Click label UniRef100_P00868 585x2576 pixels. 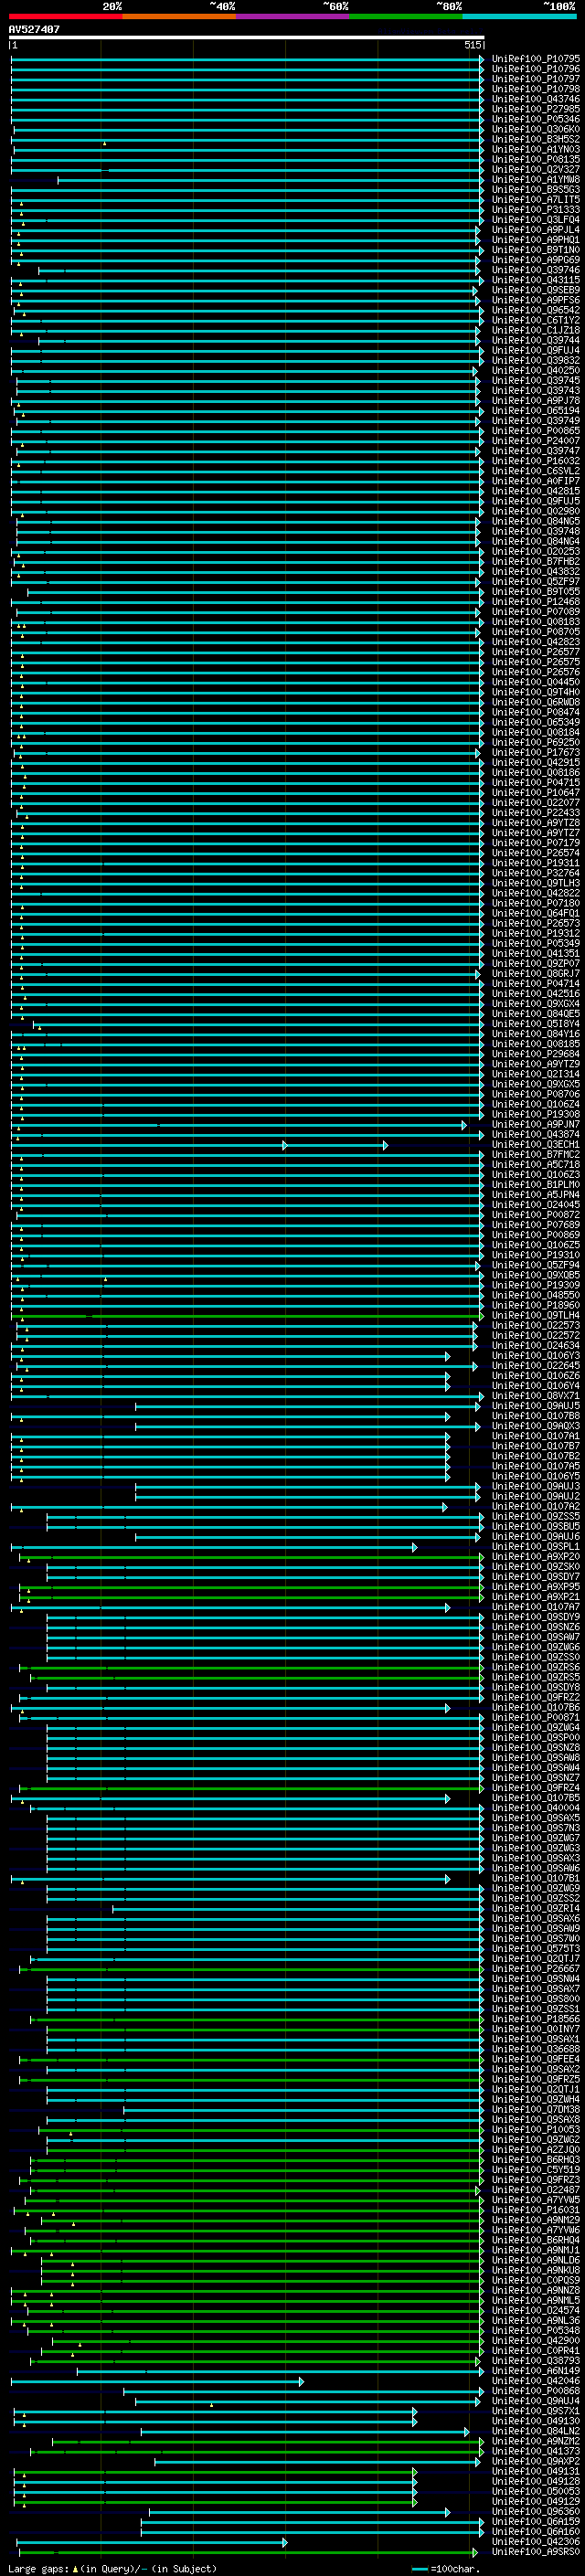point(536,2390)
